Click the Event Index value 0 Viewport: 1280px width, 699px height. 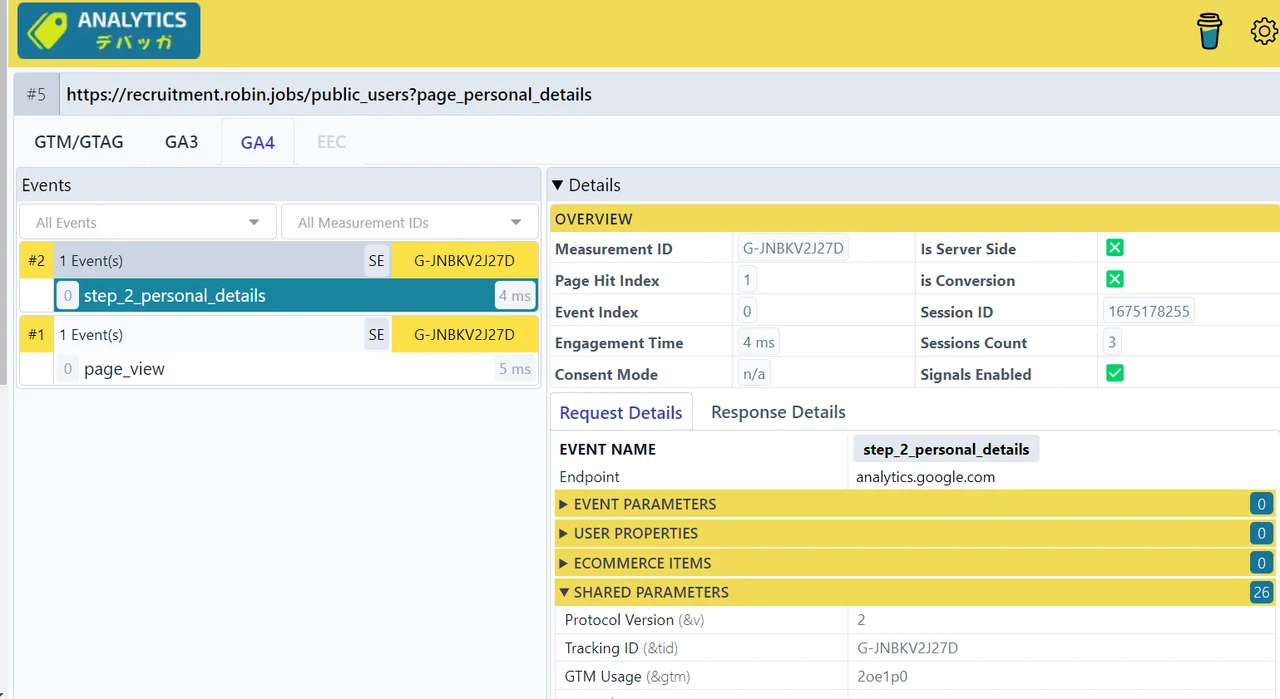coord(747,311)
